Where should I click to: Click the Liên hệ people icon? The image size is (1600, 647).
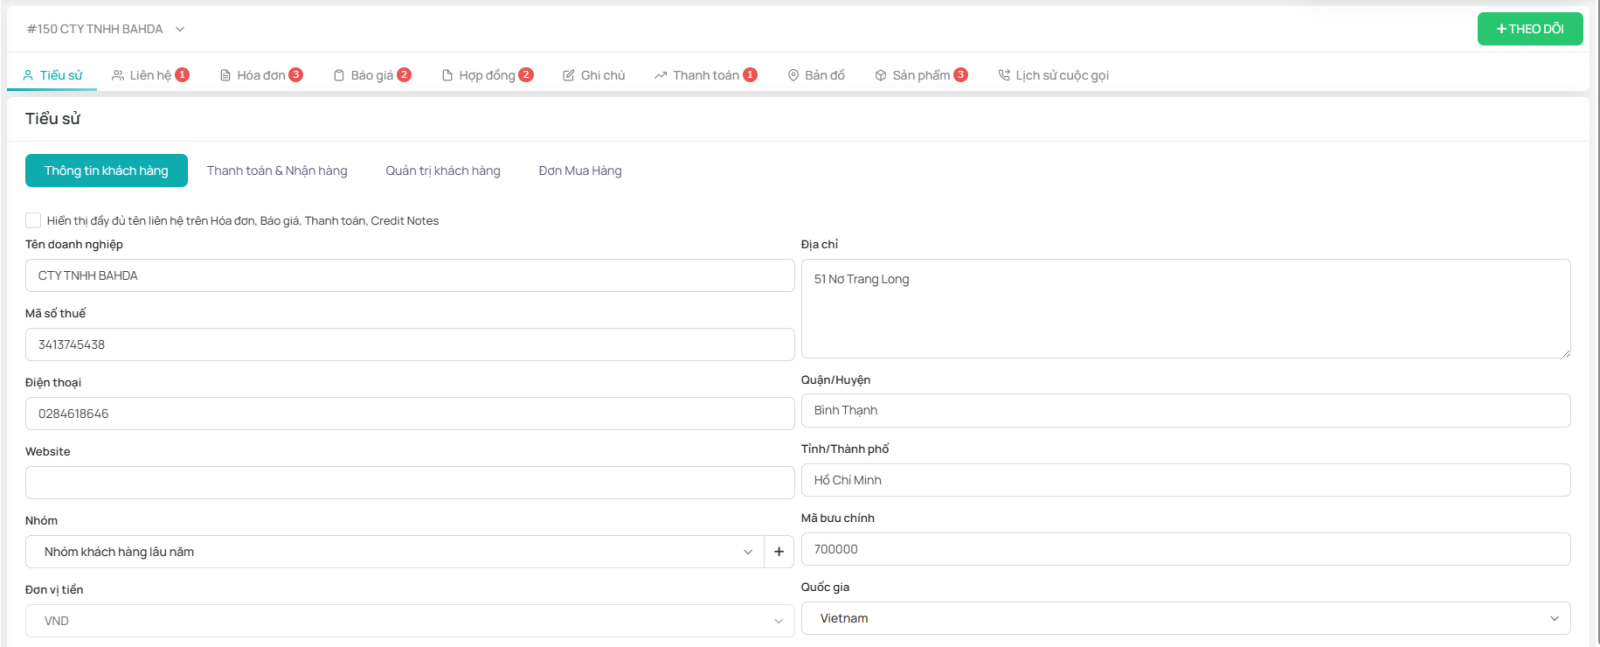click(x=118, y=76)
